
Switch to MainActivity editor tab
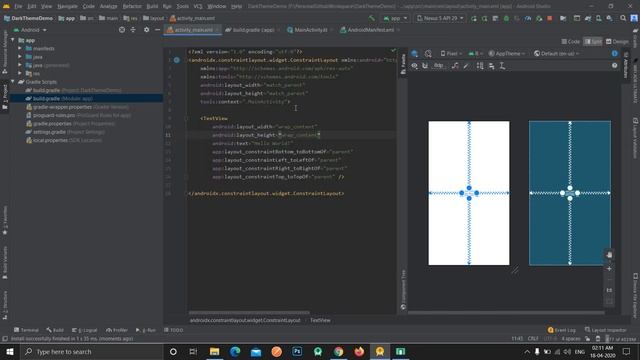[x=310, y=30]
